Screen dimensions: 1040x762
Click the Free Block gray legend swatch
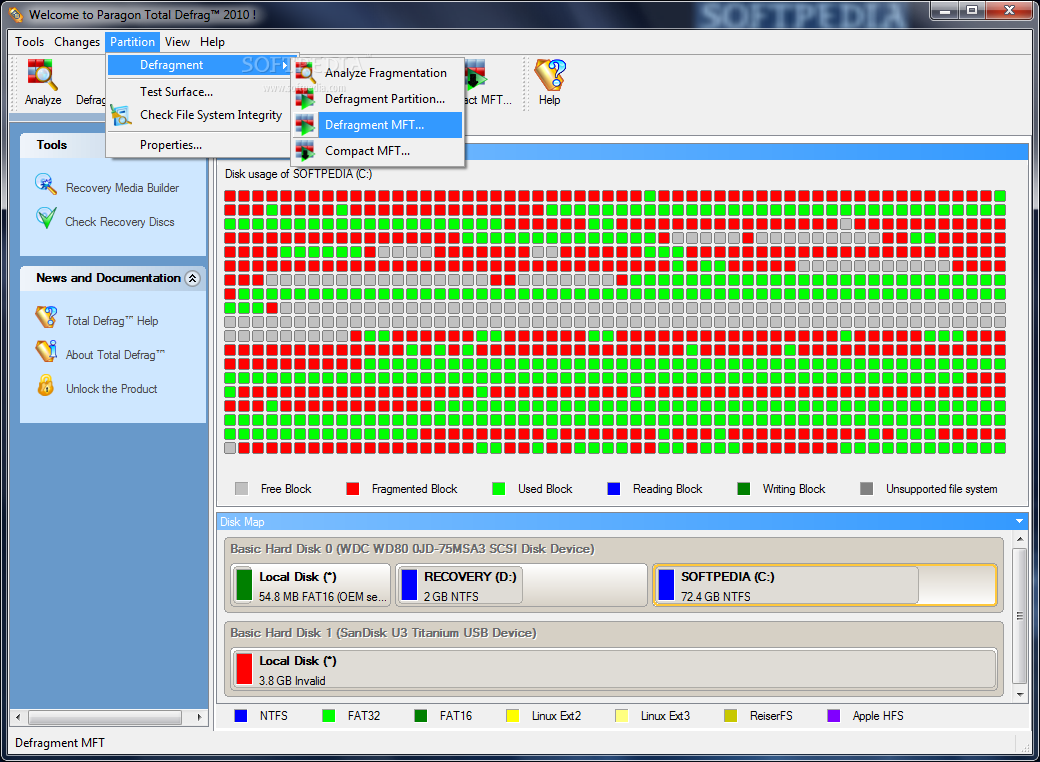click(x=241, y=489)
